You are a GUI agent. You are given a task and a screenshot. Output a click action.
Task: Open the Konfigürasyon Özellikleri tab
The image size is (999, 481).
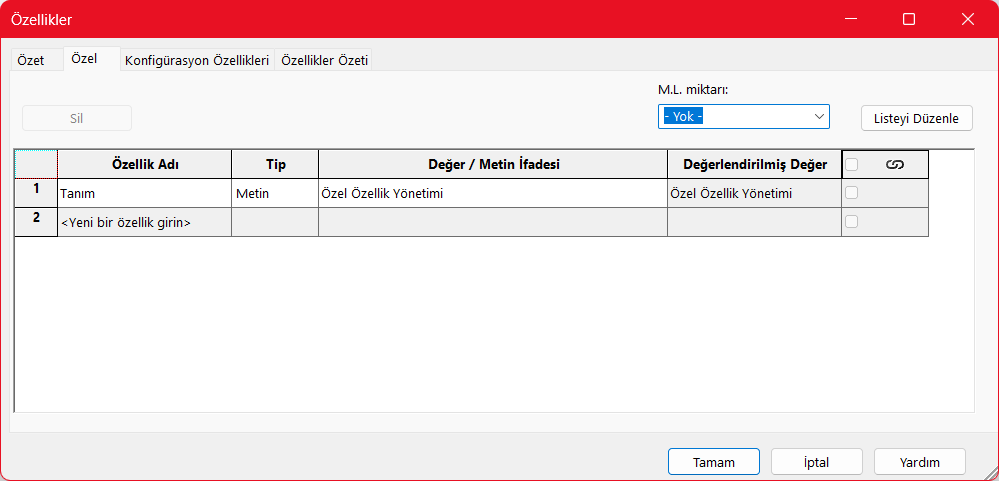tap(197, 61)
